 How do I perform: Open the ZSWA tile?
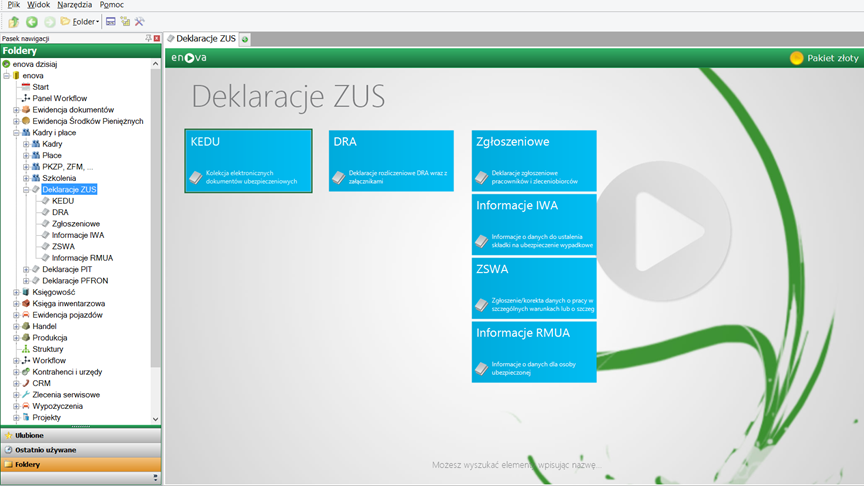point(534,288)
